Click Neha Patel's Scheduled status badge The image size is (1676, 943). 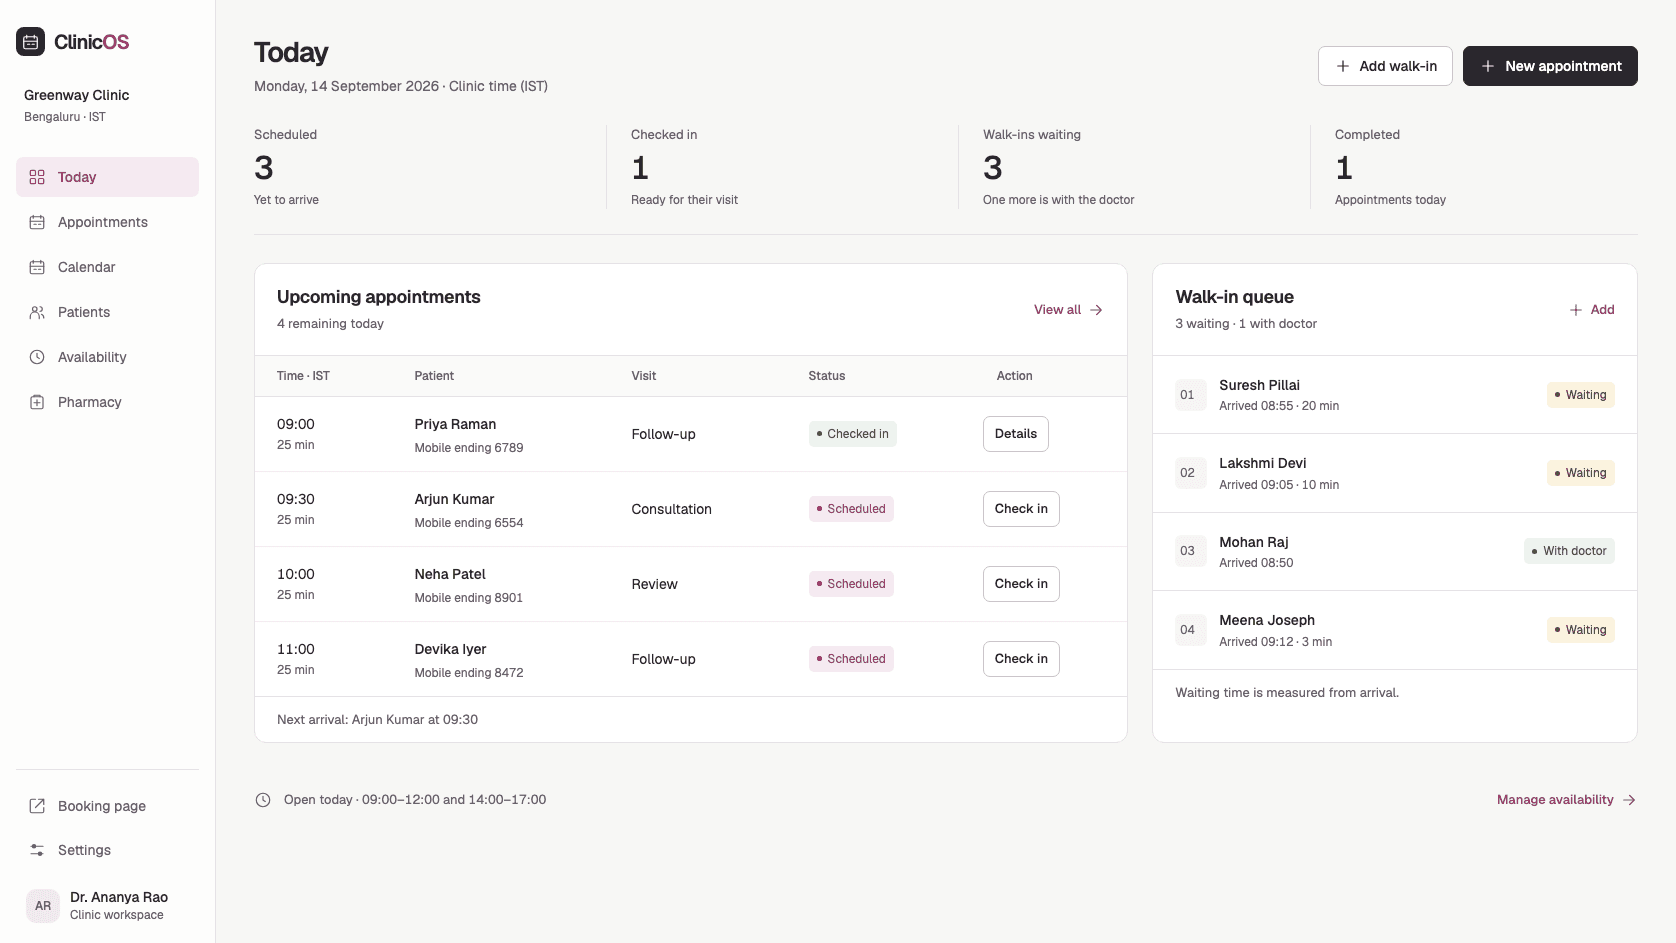[x=851, y=584]
